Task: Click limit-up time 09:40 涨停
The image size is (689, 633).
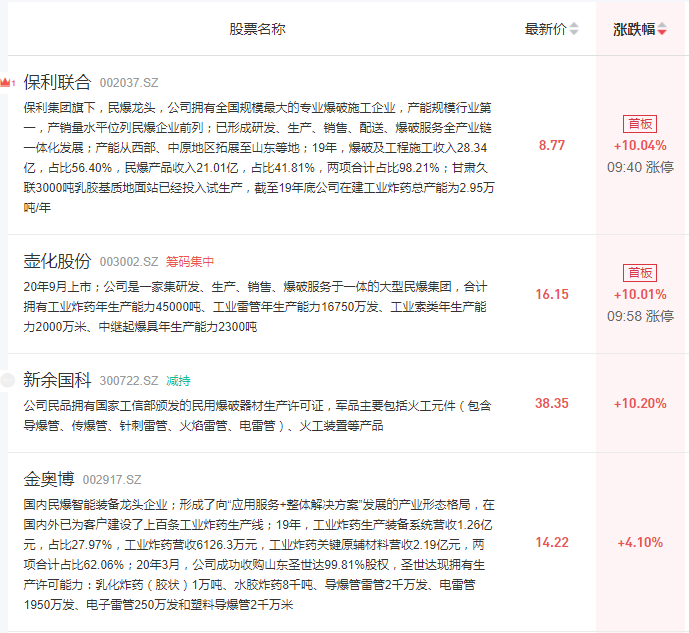Action: click(640, 167)
